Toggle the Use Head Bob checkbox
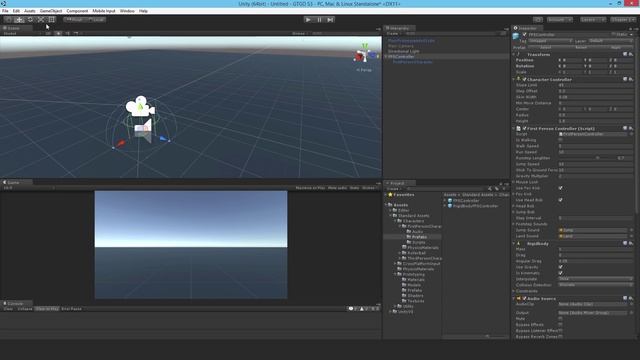 (x=560, y=200)
